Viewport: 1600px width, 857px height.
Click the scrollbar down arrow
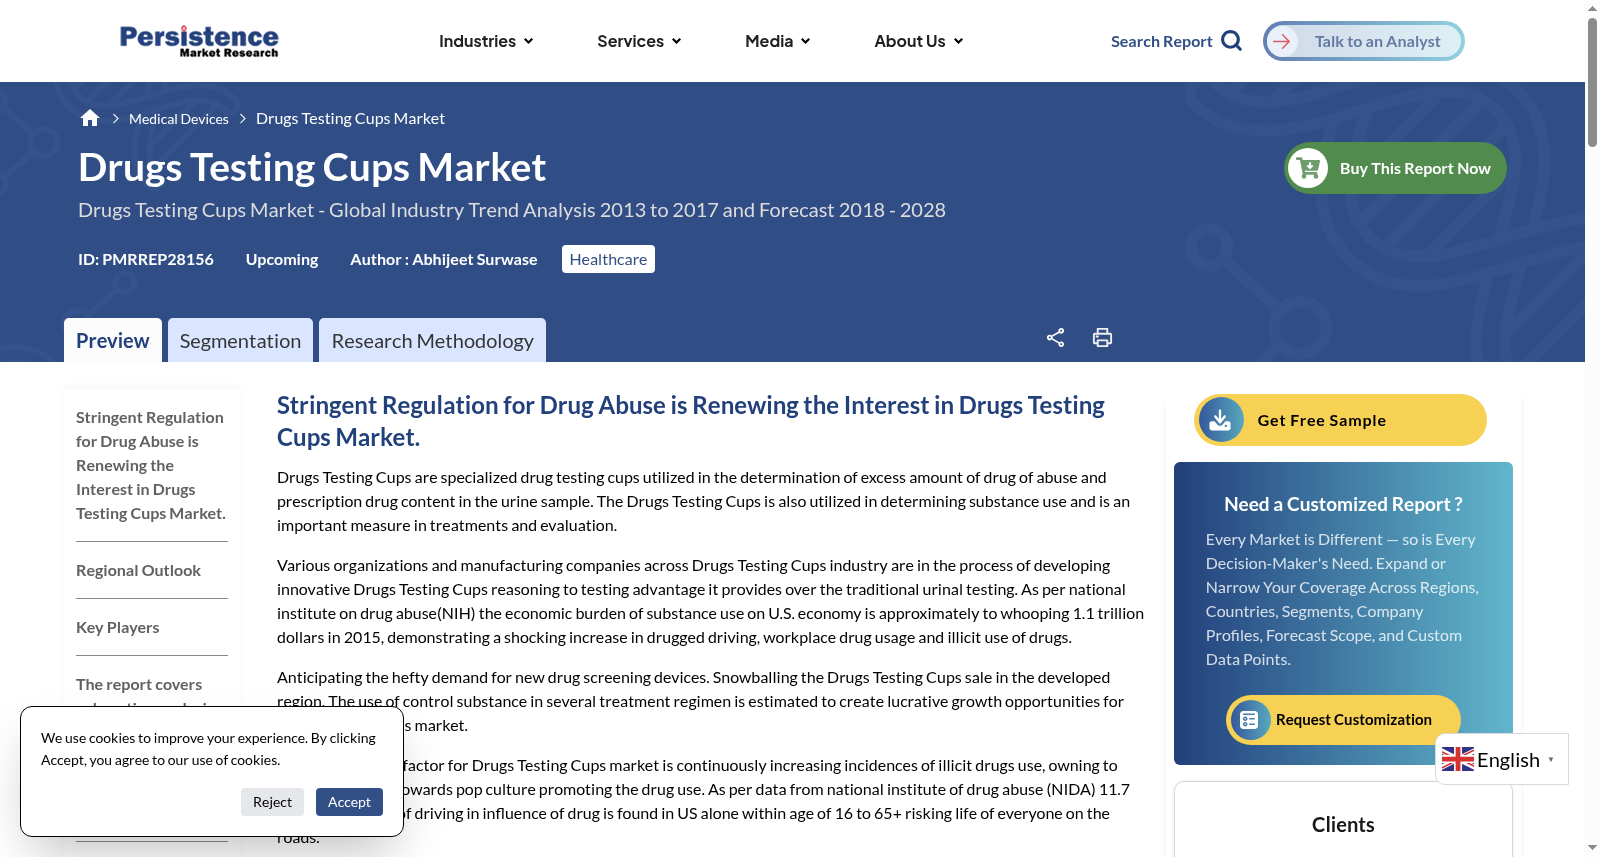pos(1592,848)
